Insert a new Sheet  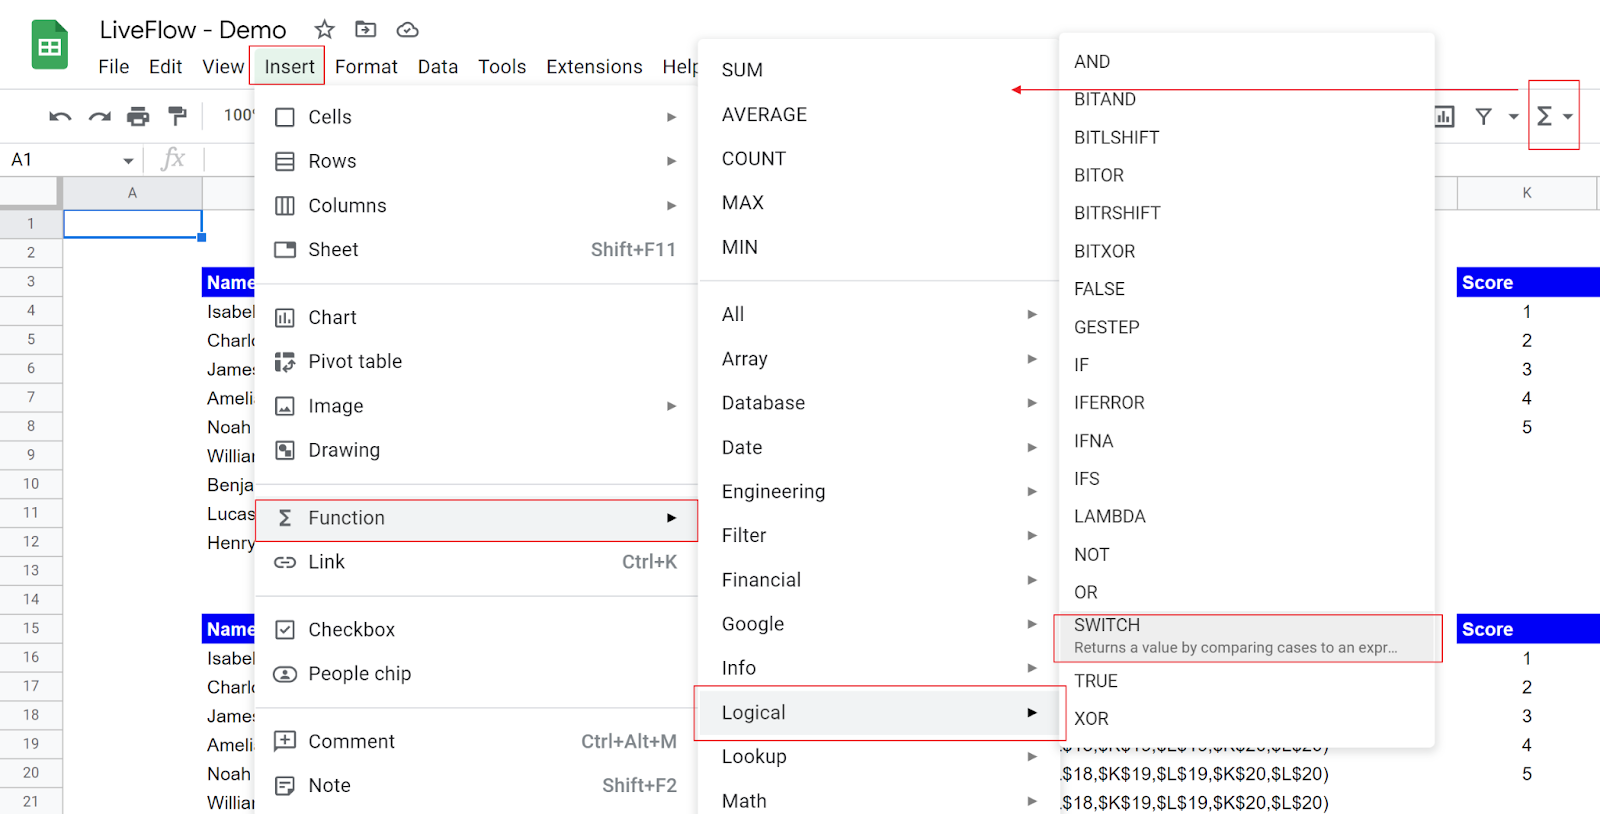click(476, 249)
